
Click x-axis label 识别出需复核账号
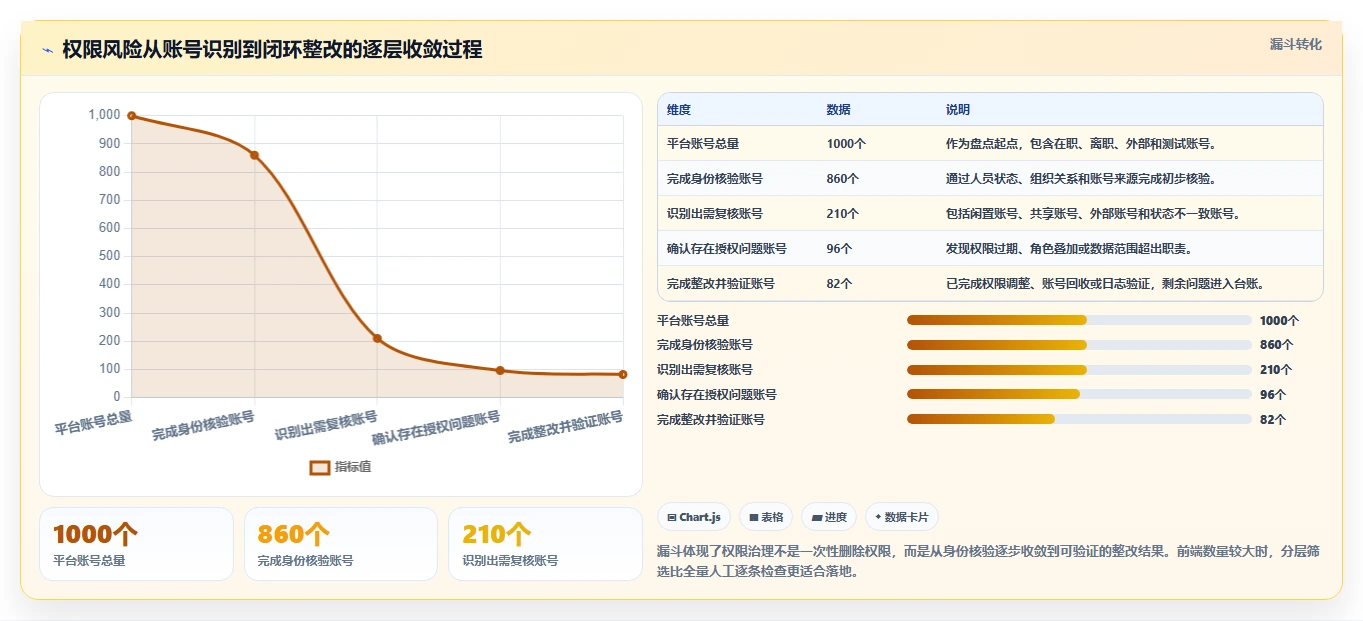(326, 426)
